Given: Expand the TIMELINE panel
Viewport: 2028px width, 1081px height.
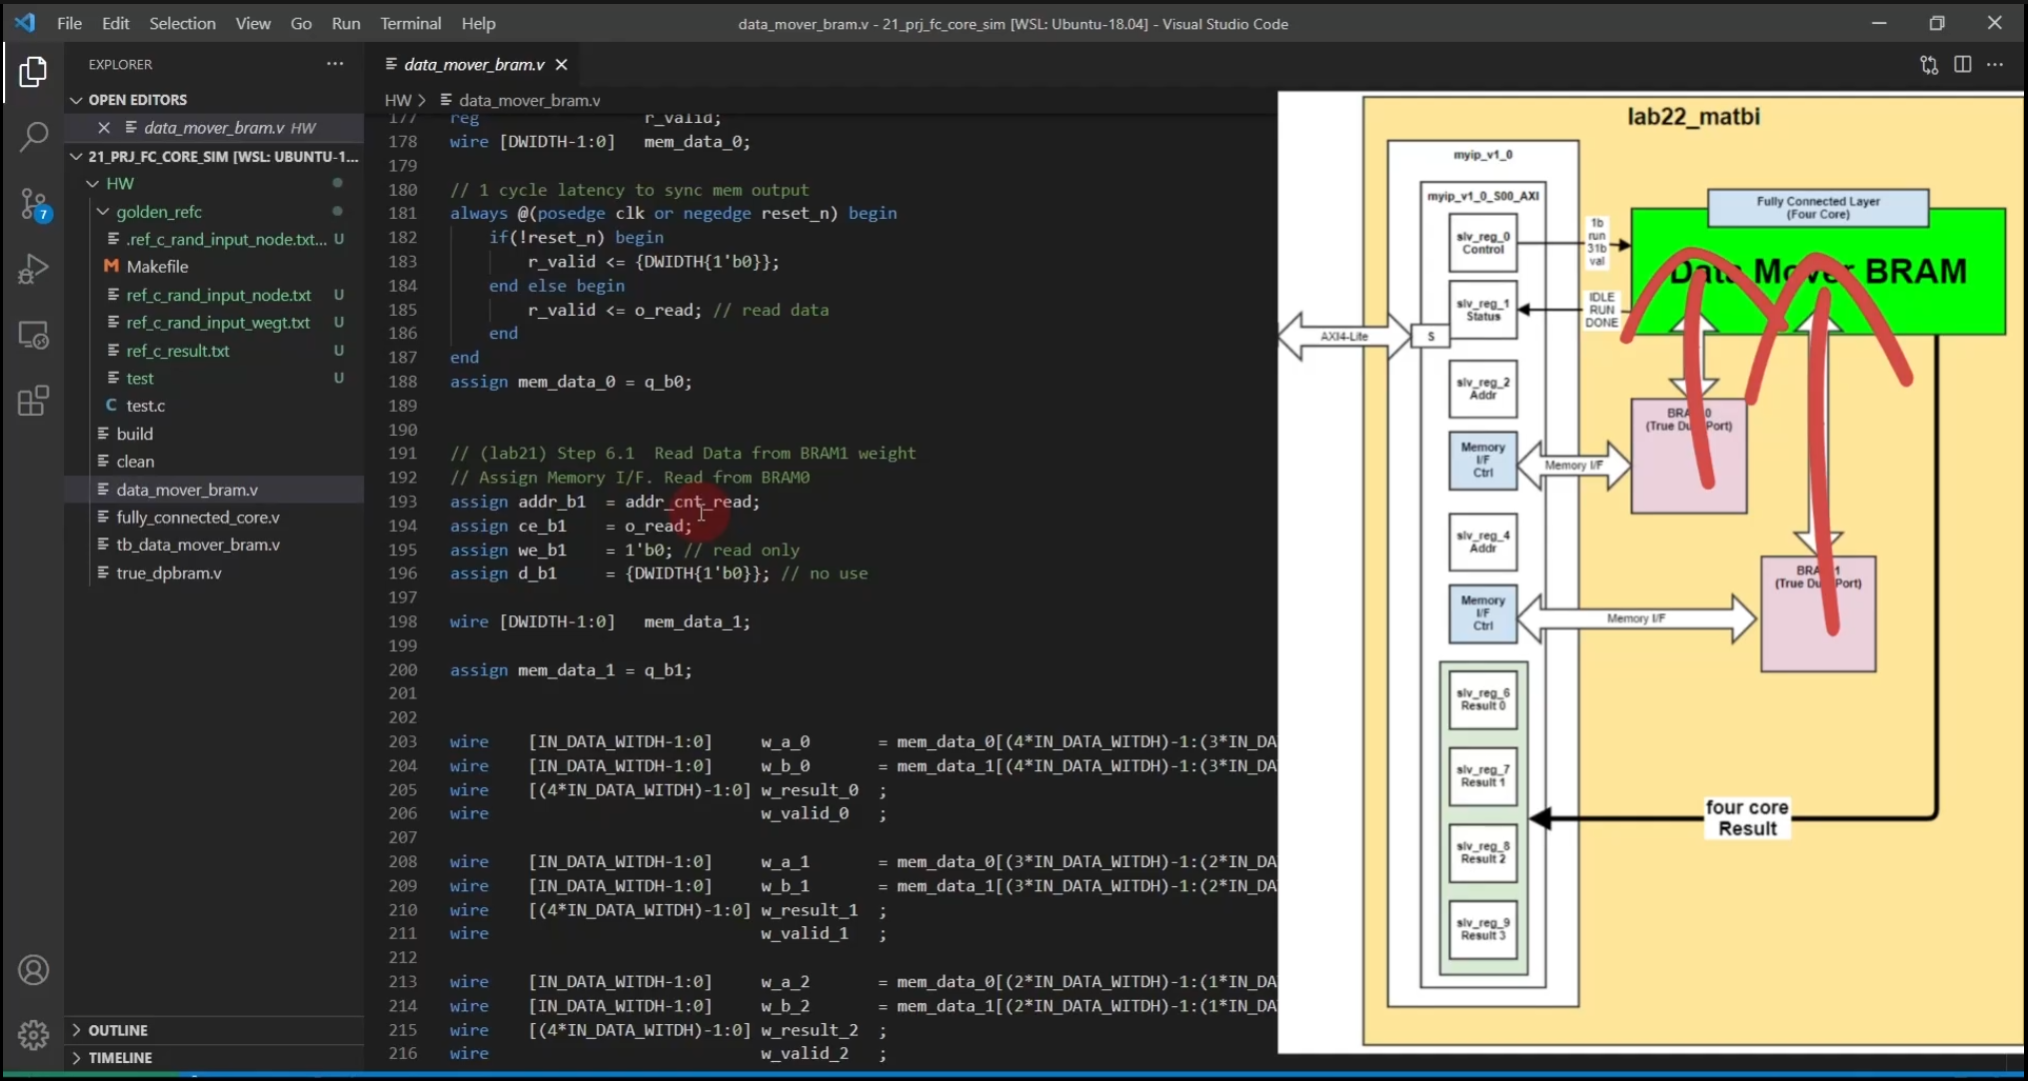Looking at the screenshot, I should (120, 1057).
